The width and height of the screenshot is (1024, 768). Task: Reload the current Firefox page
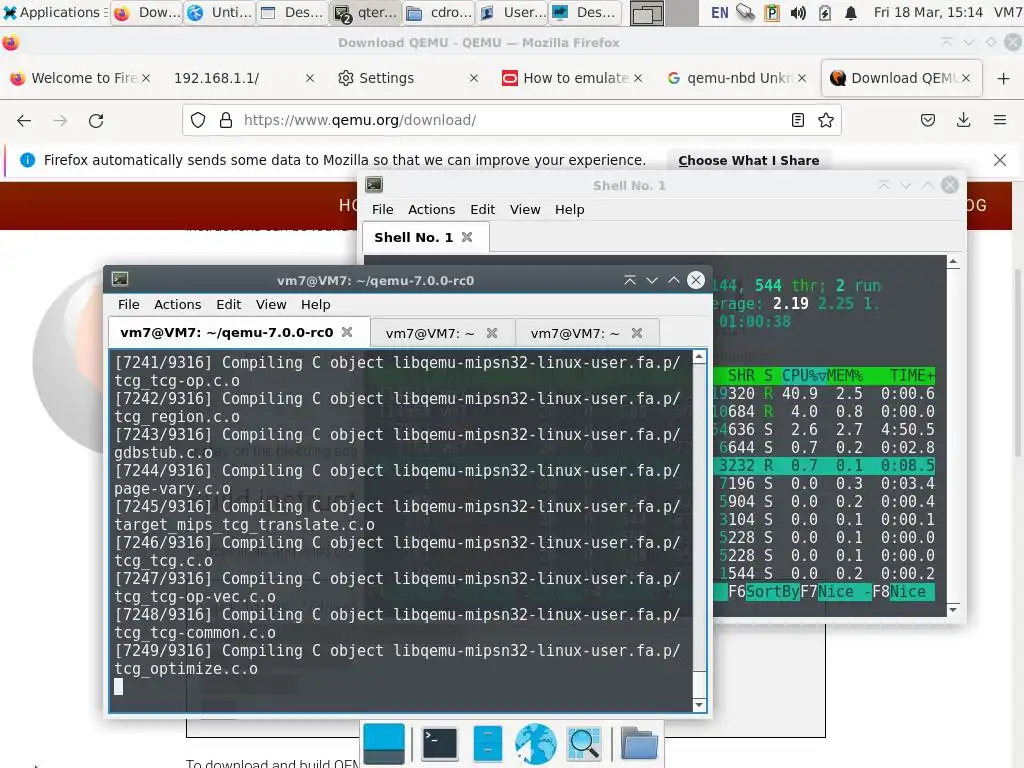[x=96, y=120]
